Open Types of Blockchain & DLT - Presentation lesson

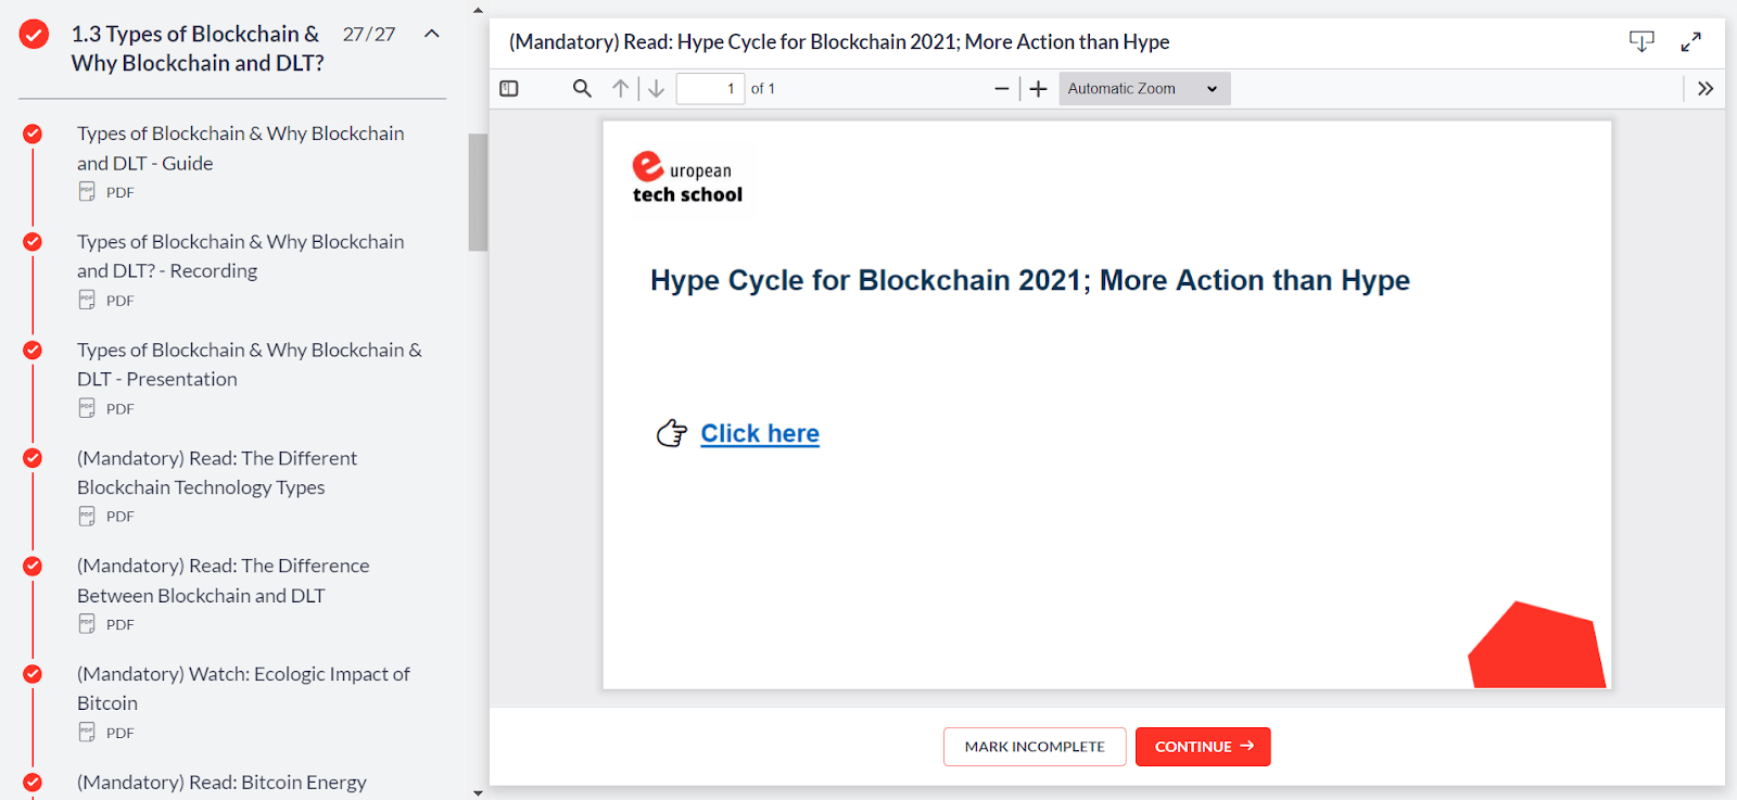(x=249, y=364)
